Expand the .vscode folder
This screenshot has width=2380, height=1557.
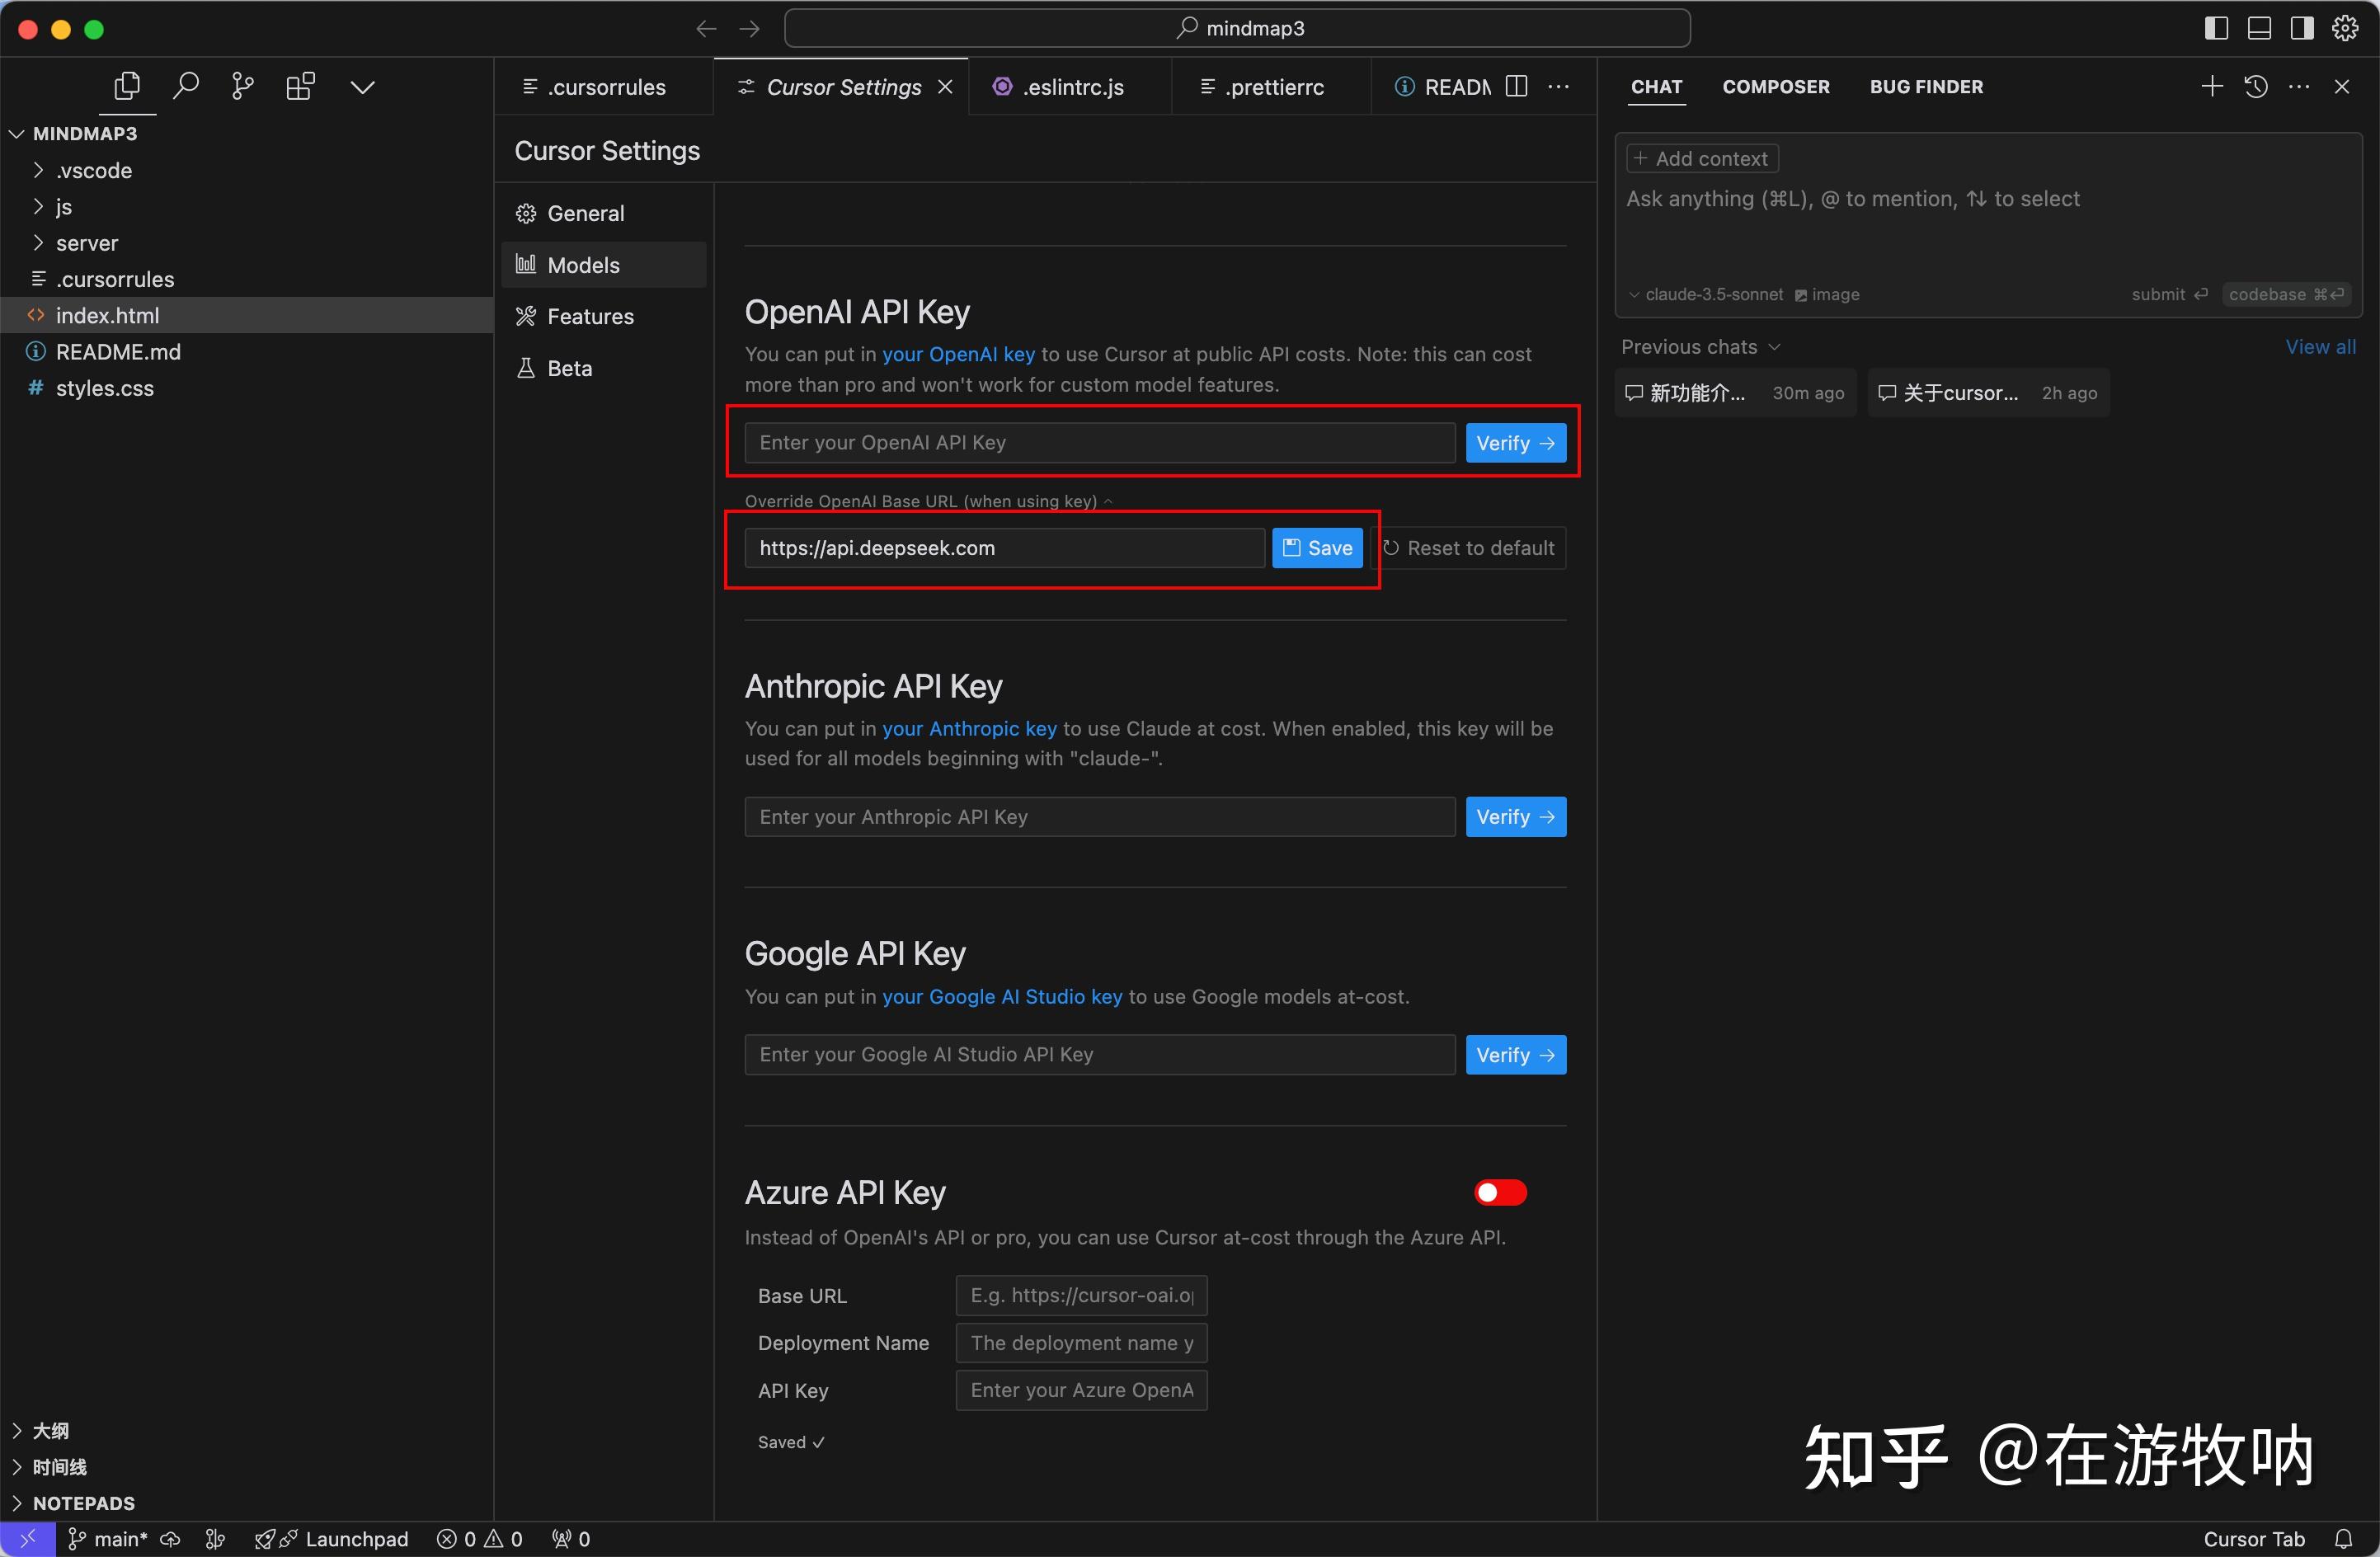click(x=94, y=170)
